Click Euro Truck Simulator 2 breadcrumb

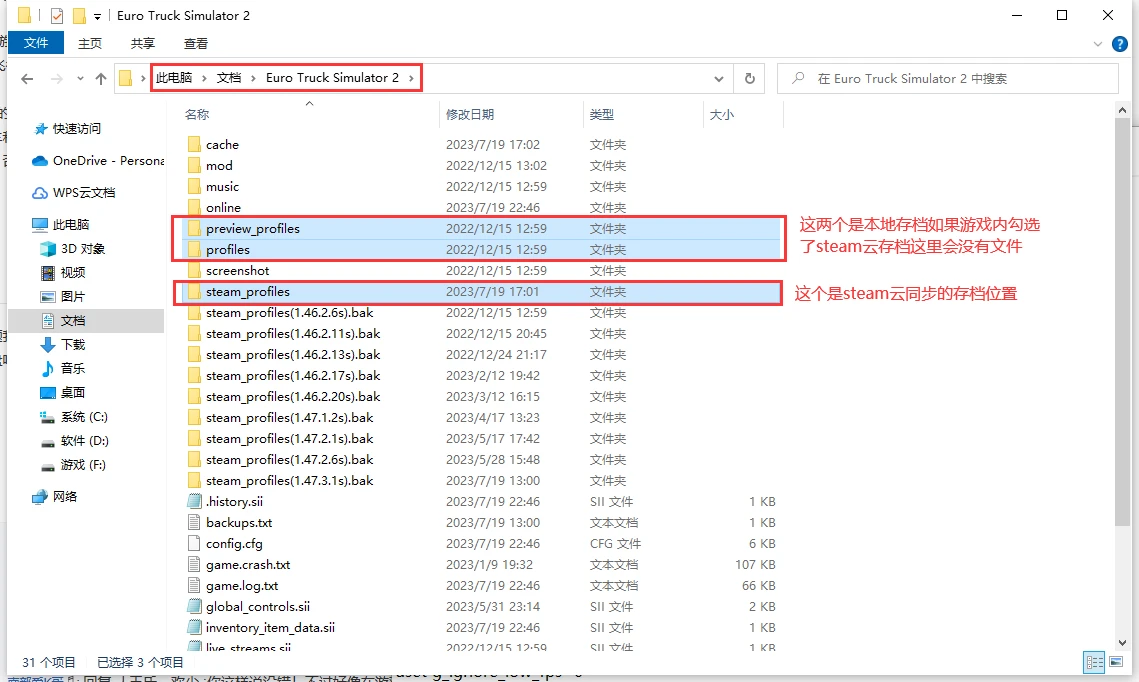click(x=332, y=78)
